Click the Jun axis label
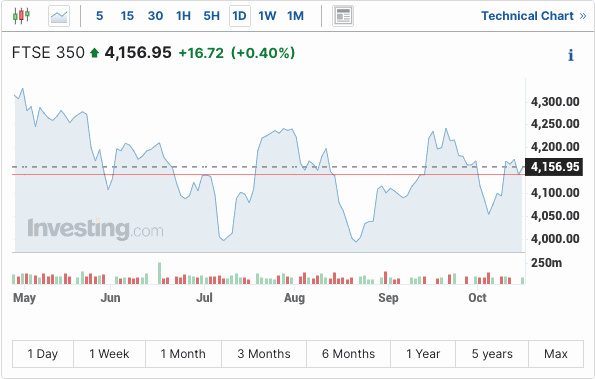The image size is (595, 379). (x=110, y=298)
